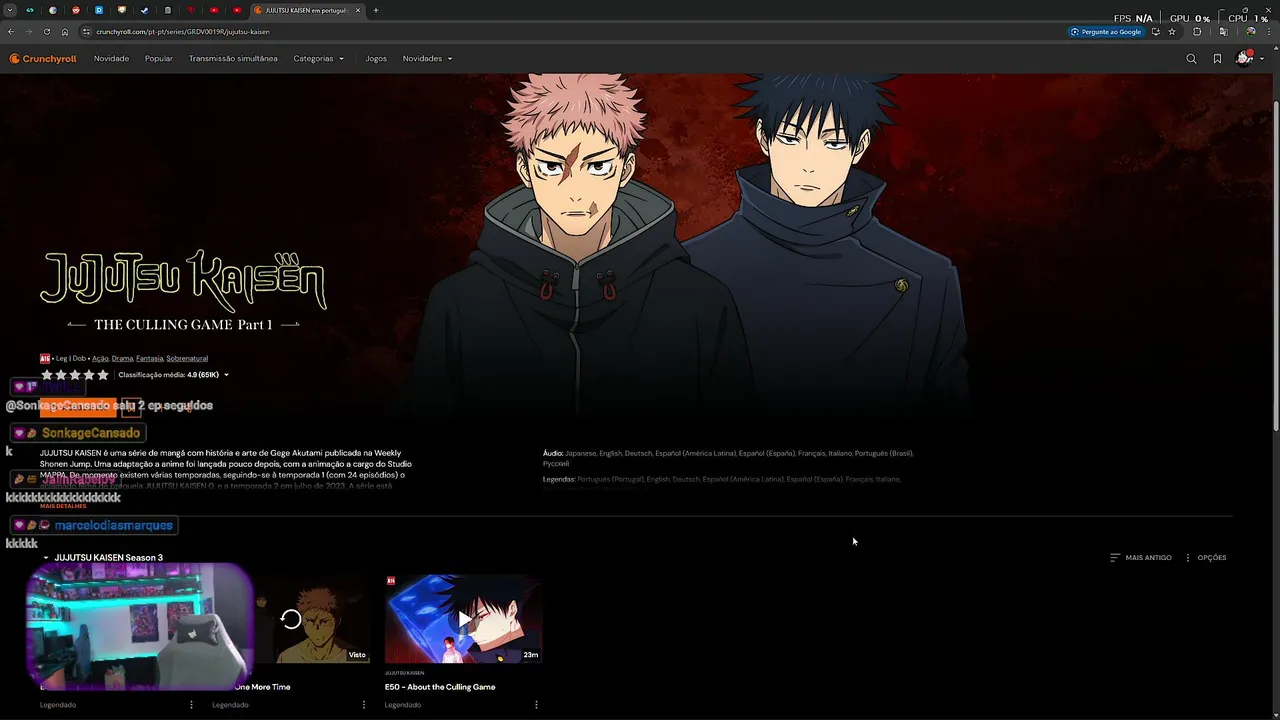
Task: Click the Pergunte ao Google button
Action: 1106,32
